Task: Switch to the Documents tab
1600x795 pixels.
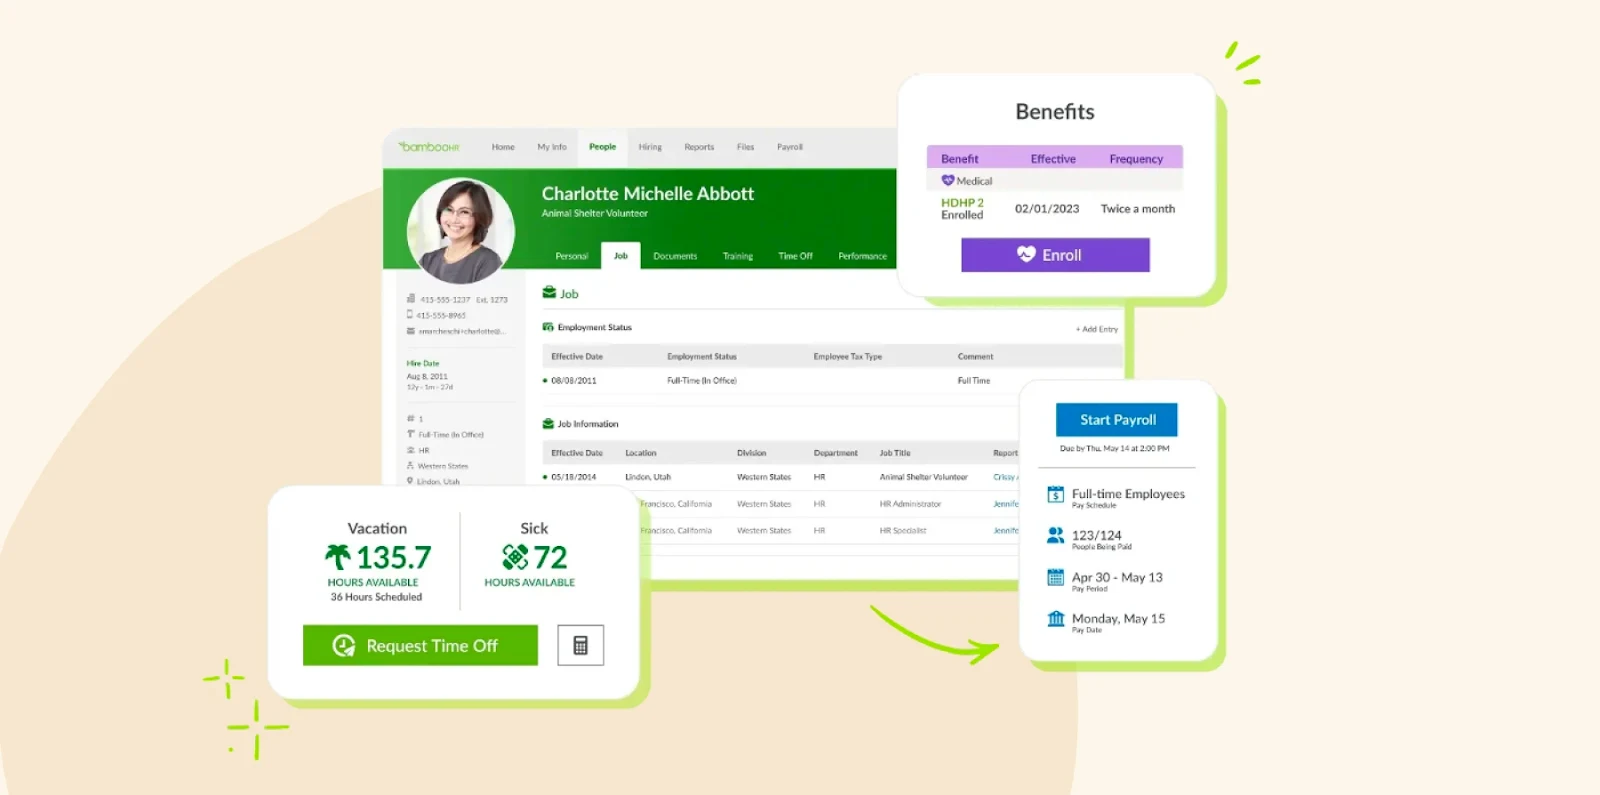Action: point(675,257)
